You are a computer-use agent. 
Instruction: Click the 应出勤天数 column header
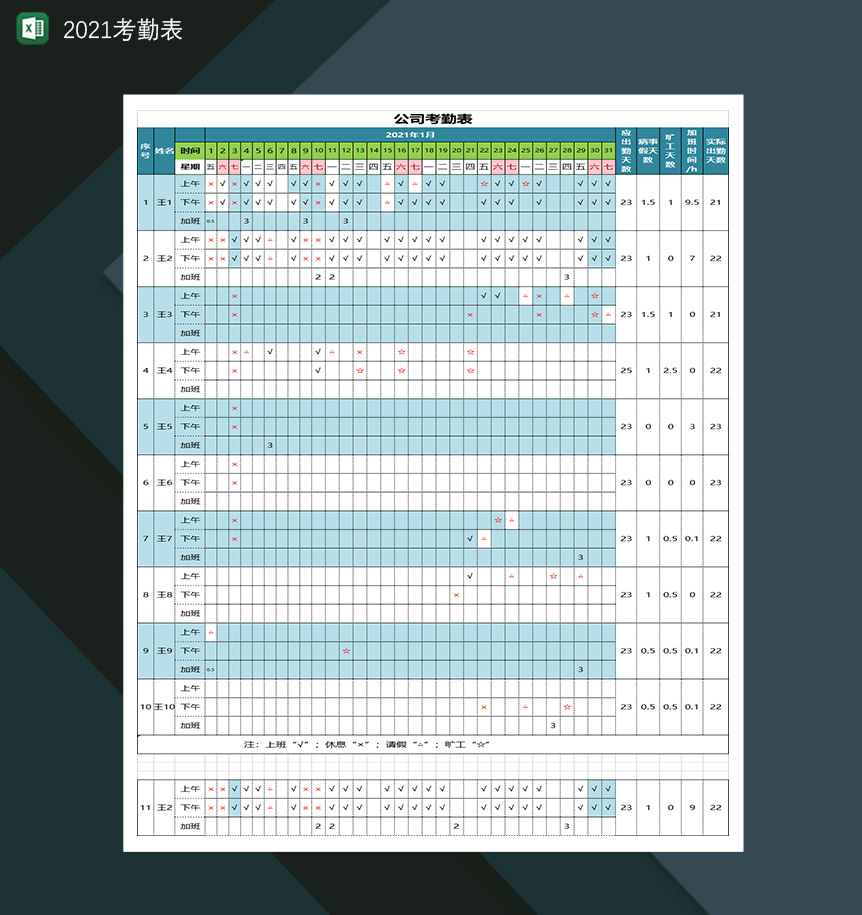(x=626, y=150)
